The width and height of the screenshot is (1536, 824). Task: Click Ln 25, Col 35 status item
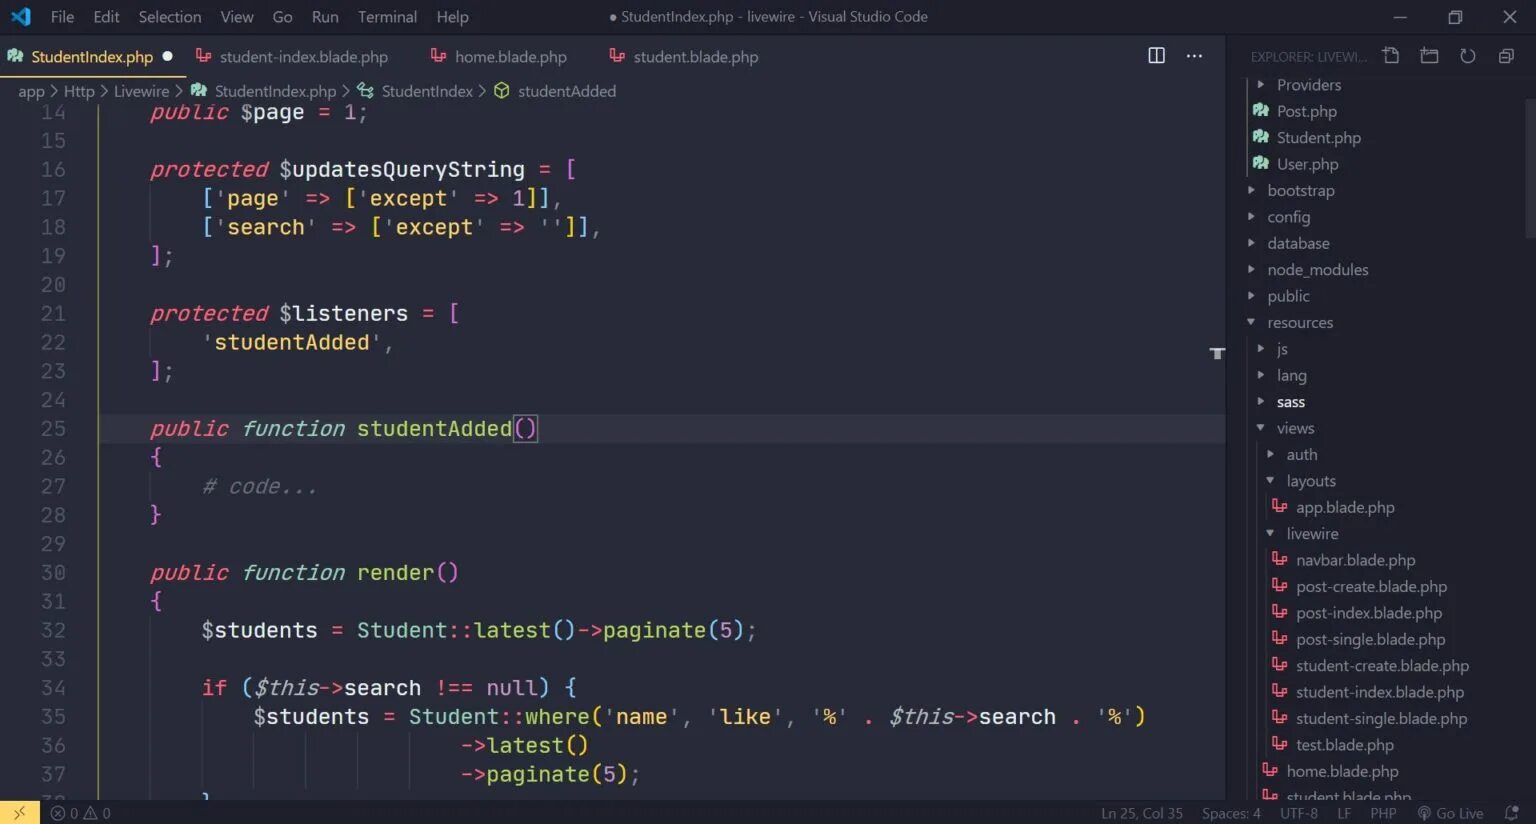(x=1141, y=813)
